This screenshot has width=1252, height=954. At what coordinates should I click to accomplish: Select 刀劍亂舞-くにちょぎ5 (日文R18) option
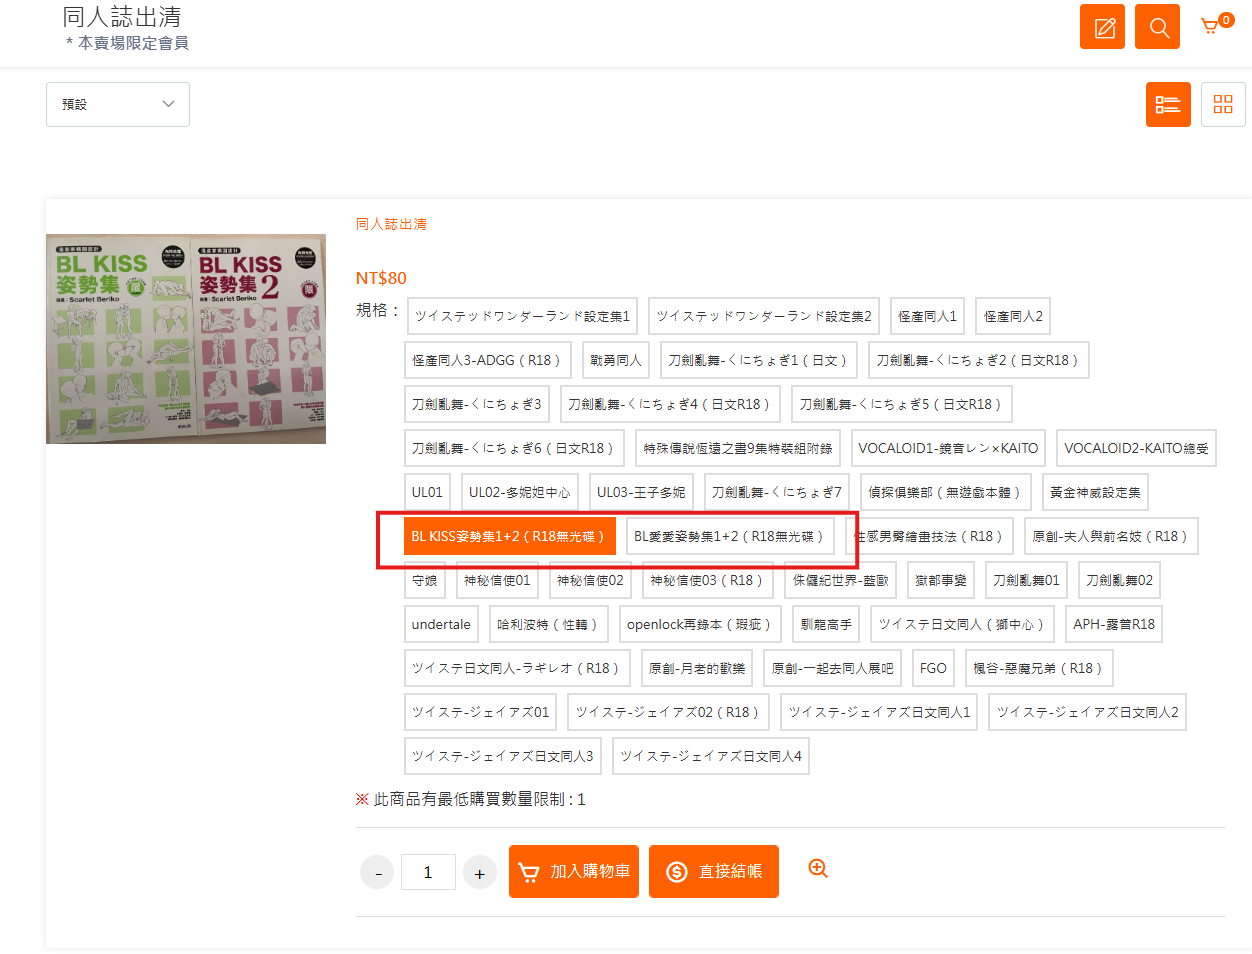click(902, 404)
